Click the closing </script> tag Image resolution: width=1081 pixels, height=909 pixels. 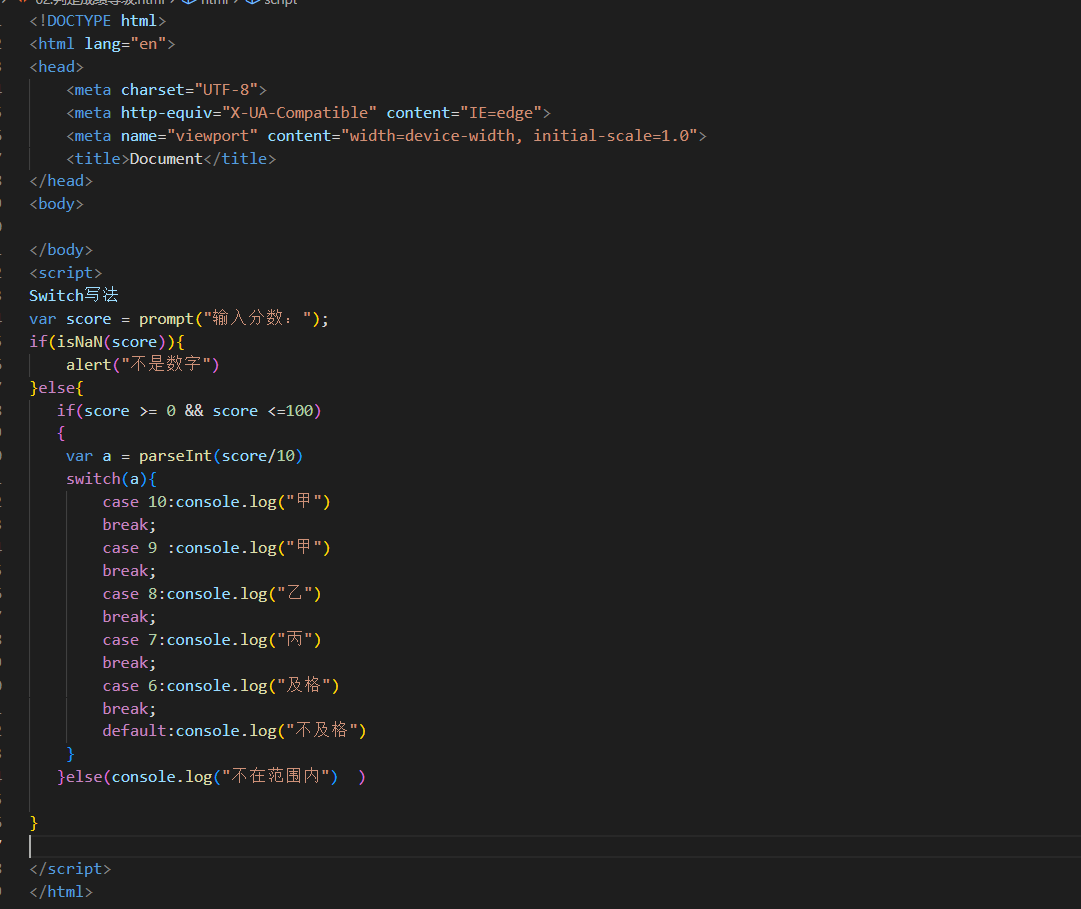click(70, 869)
